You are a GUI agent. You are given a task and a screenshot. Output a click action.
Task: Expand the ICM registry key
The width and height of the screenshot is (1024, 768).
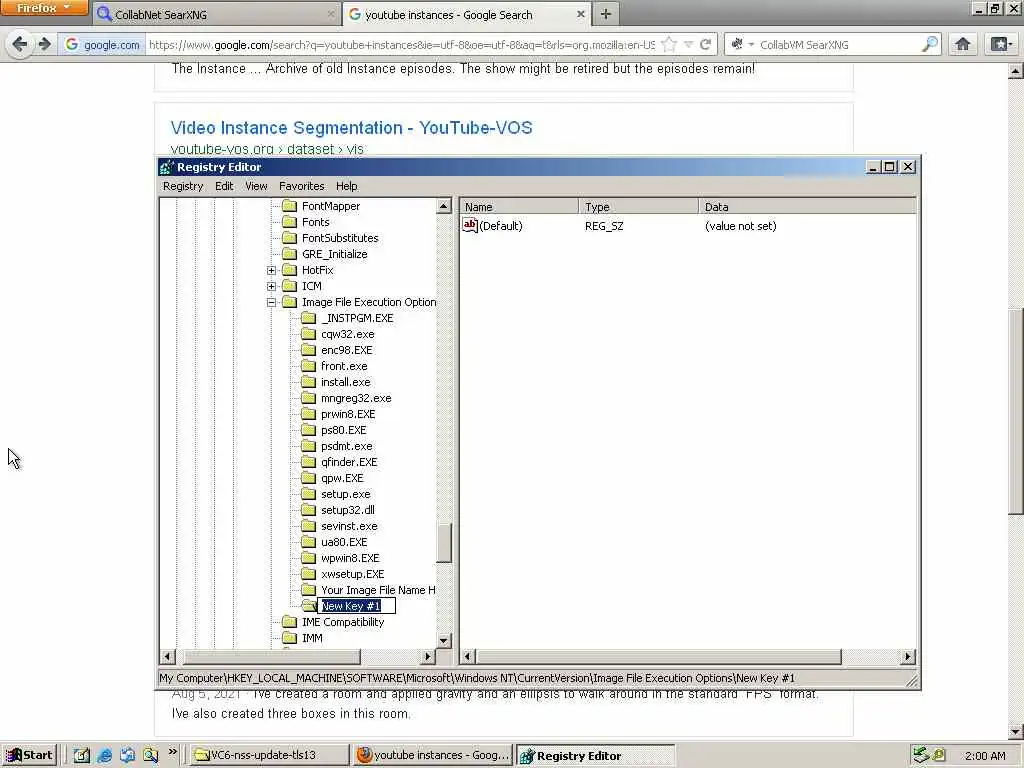click(272, 286)
